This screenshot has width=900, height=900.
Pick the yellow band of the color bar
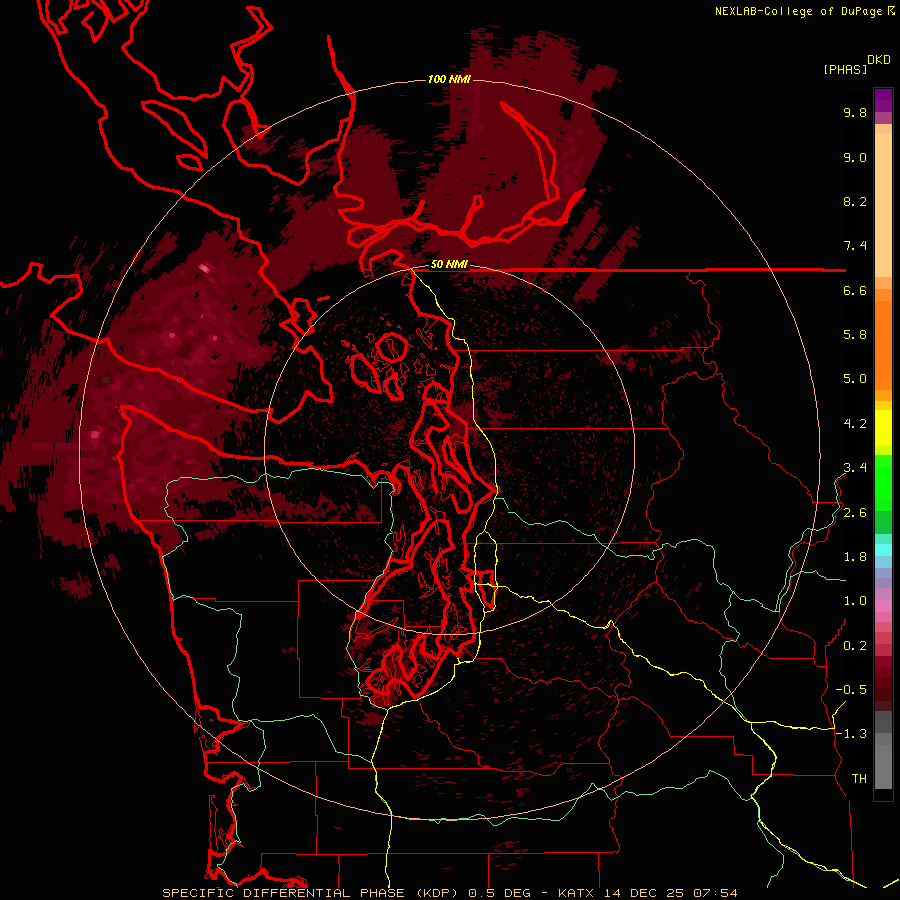click(x=883, y=428)
